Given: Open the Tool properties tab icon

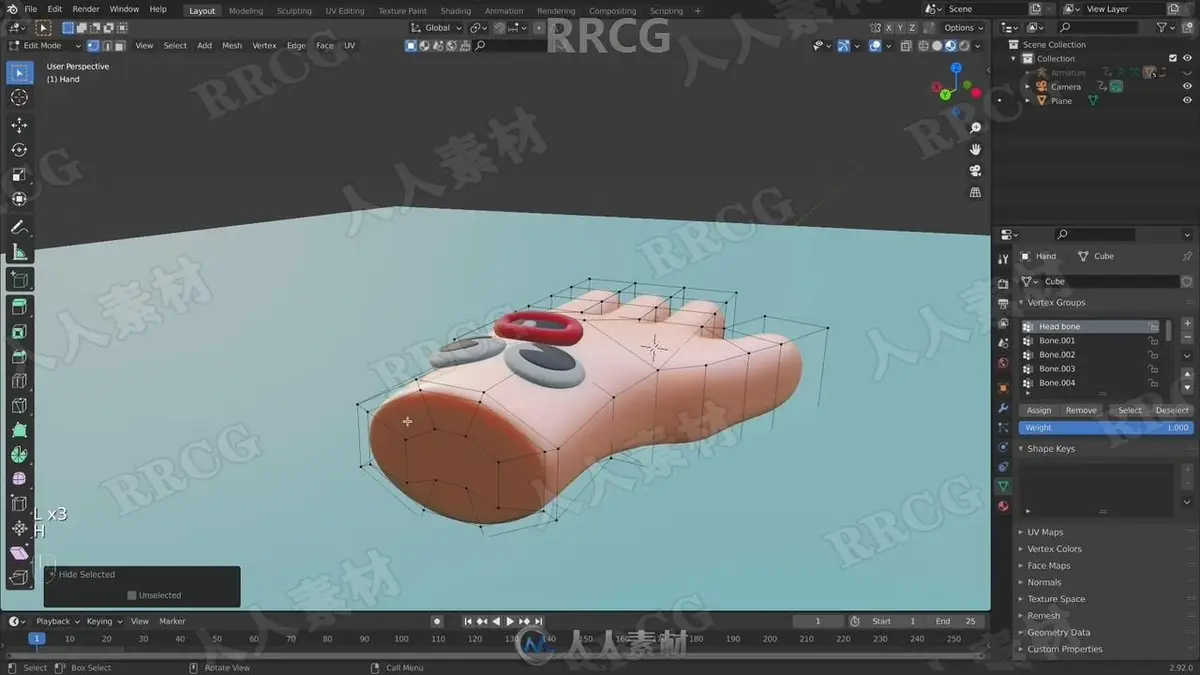Looking at the screenshot, I should (1003, 259).
